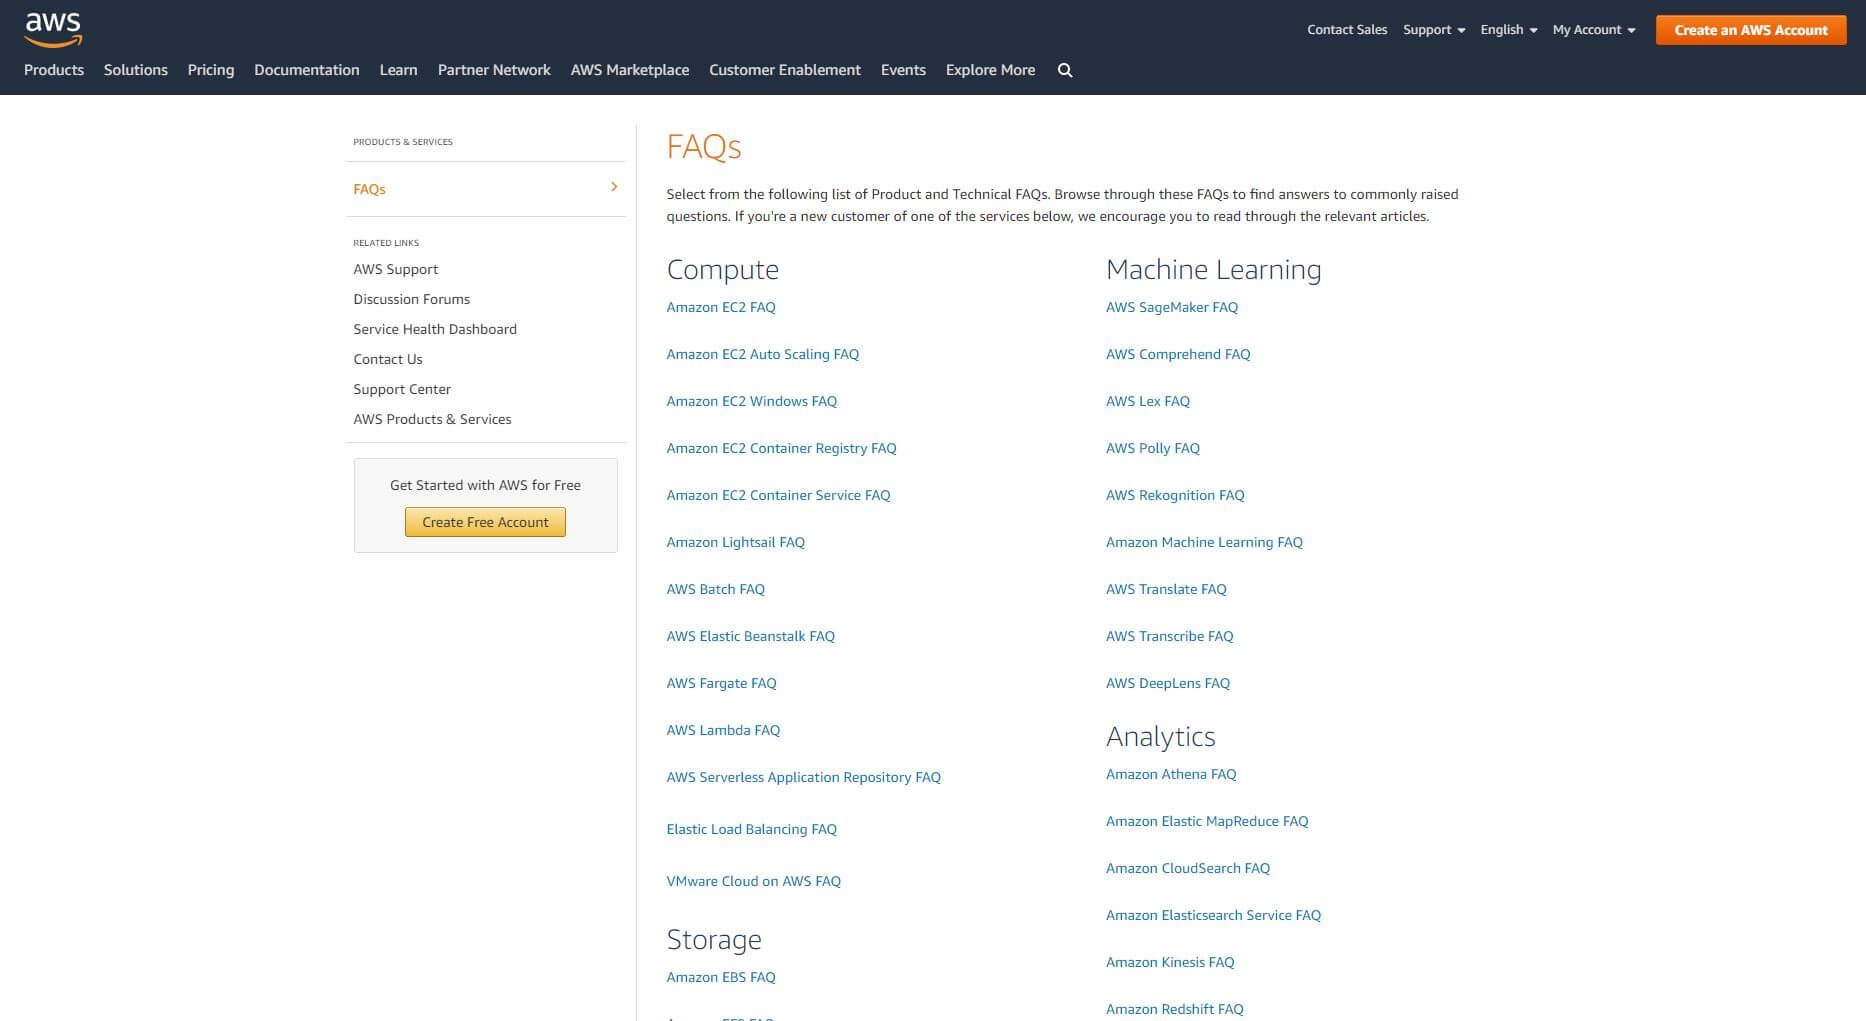Click Create an AWS Account

tap(1750, 30)
